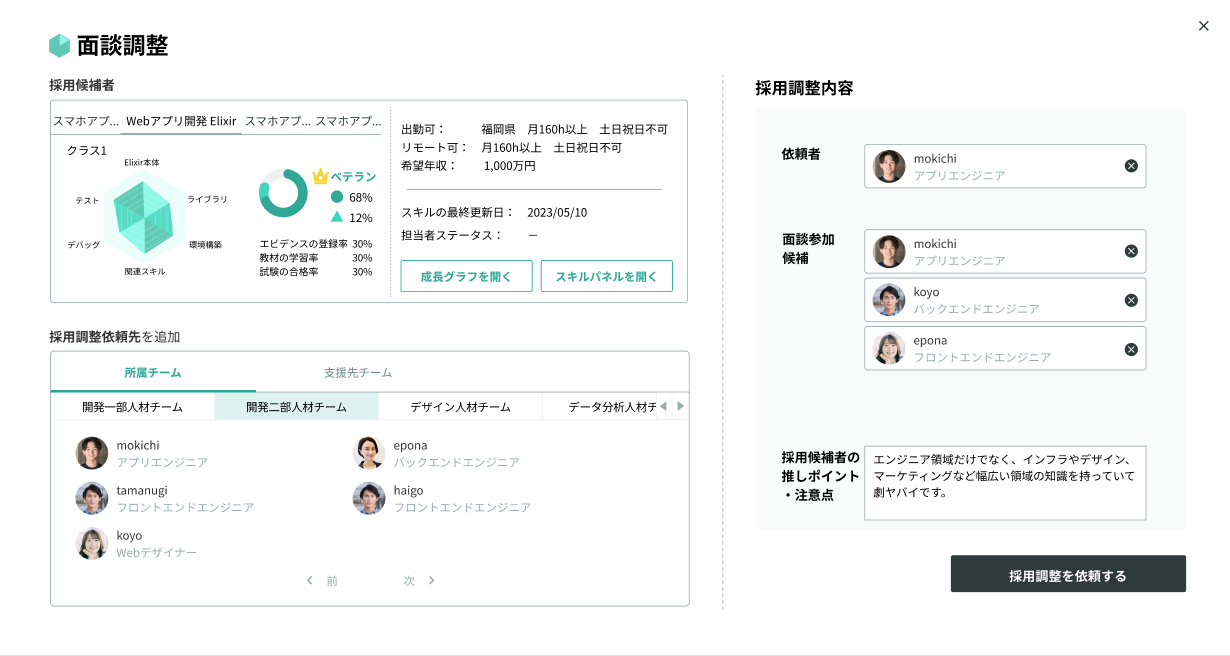
Task: Go to next page with 次 chevron
Action: coord(431,580)
